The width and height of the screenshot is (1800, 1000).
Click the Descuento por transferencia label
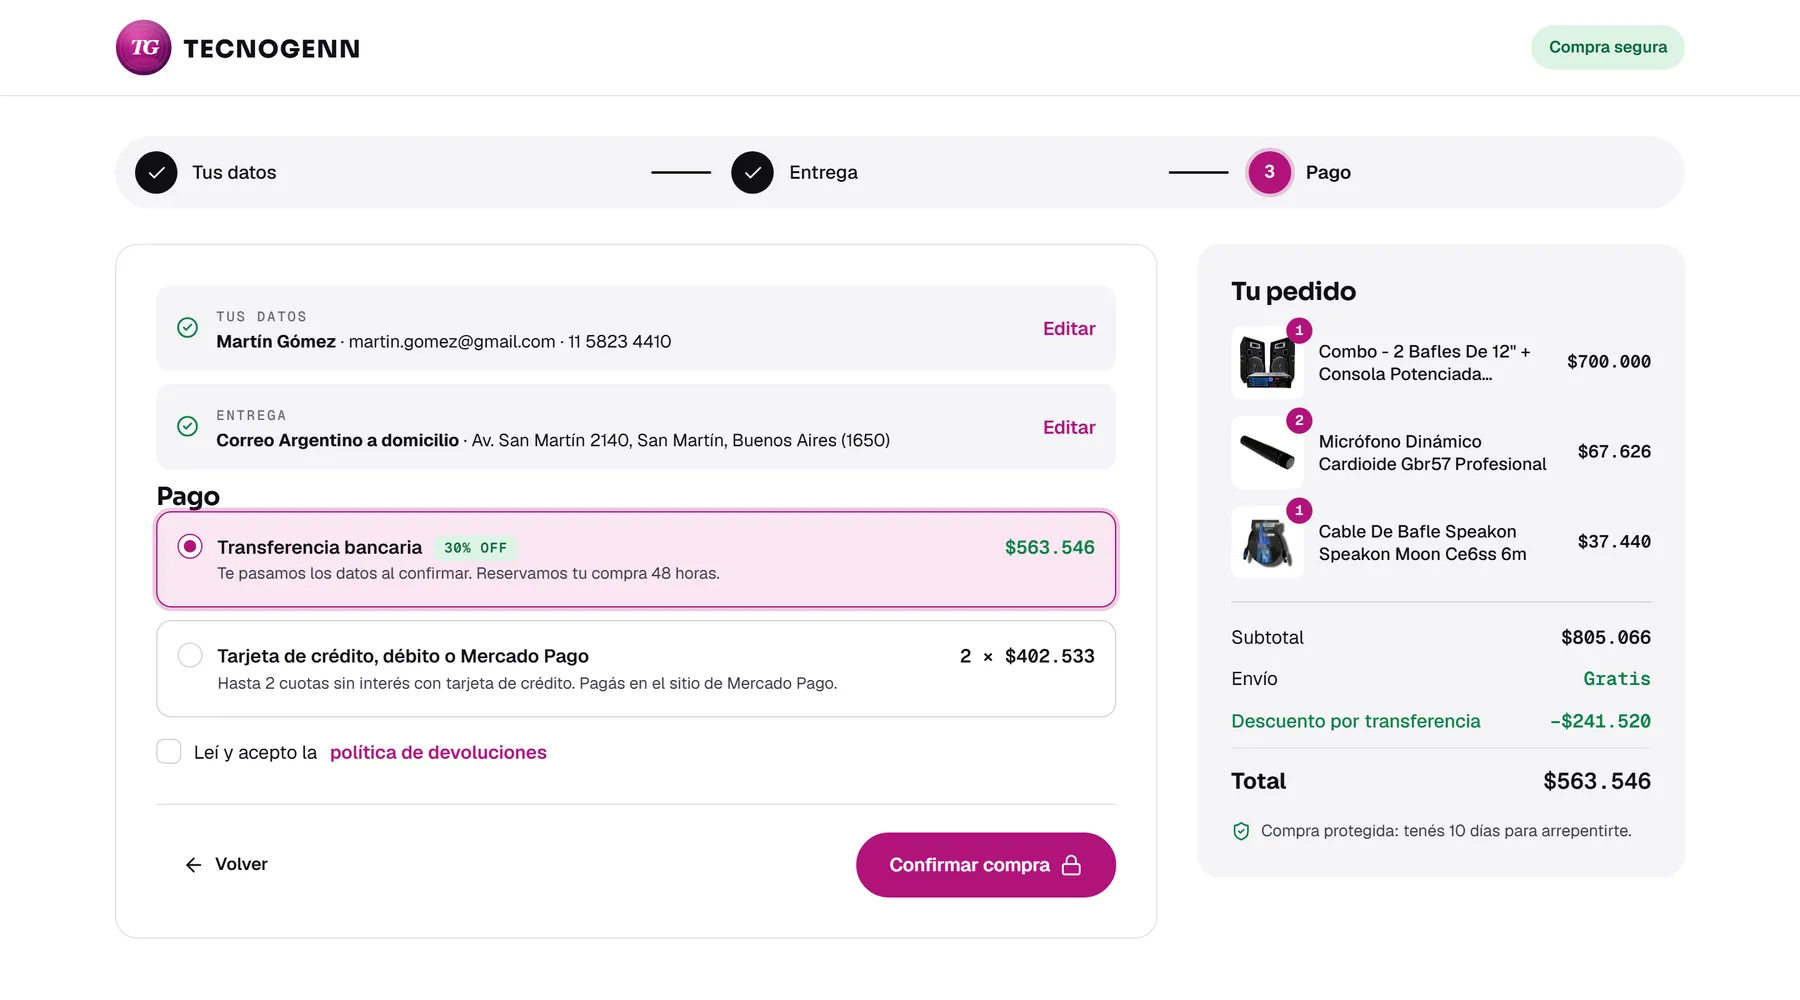click(1356, 721)
